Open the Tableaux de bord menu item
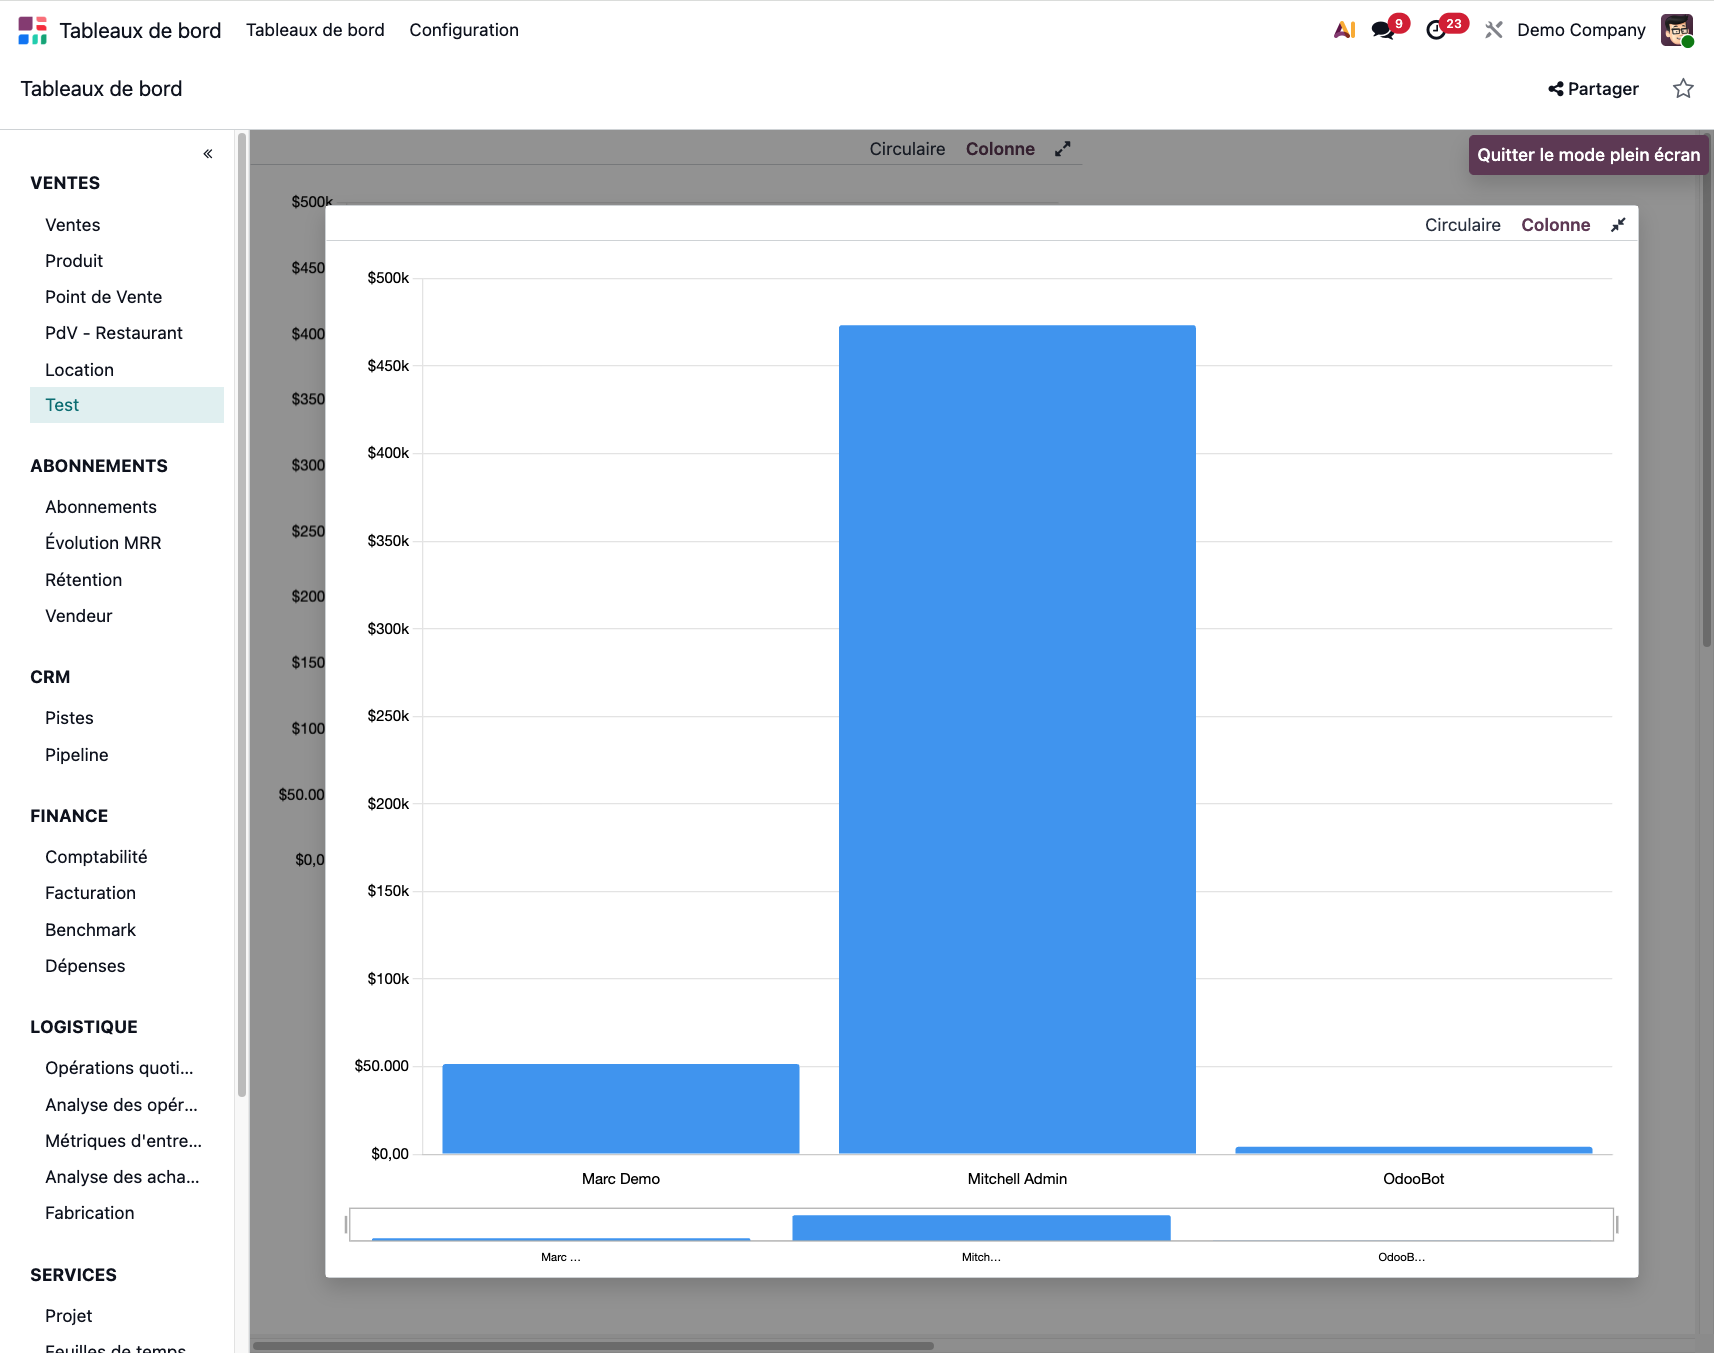The width and height of the screenshot is (1714, 1353). (315, 30)
